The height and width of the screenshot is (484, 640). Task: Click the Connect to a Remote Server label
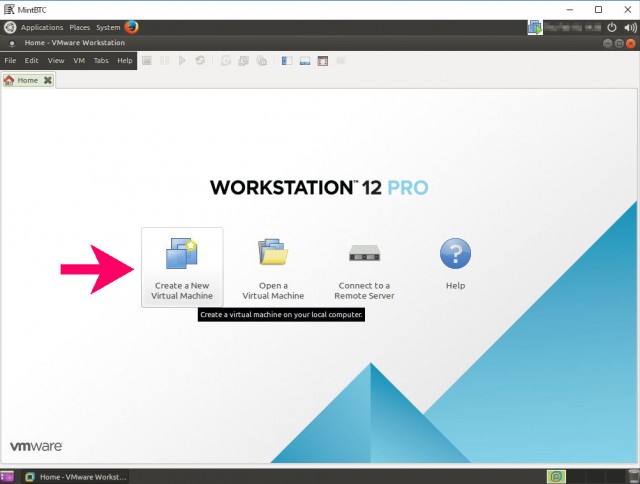coord(364,291)
